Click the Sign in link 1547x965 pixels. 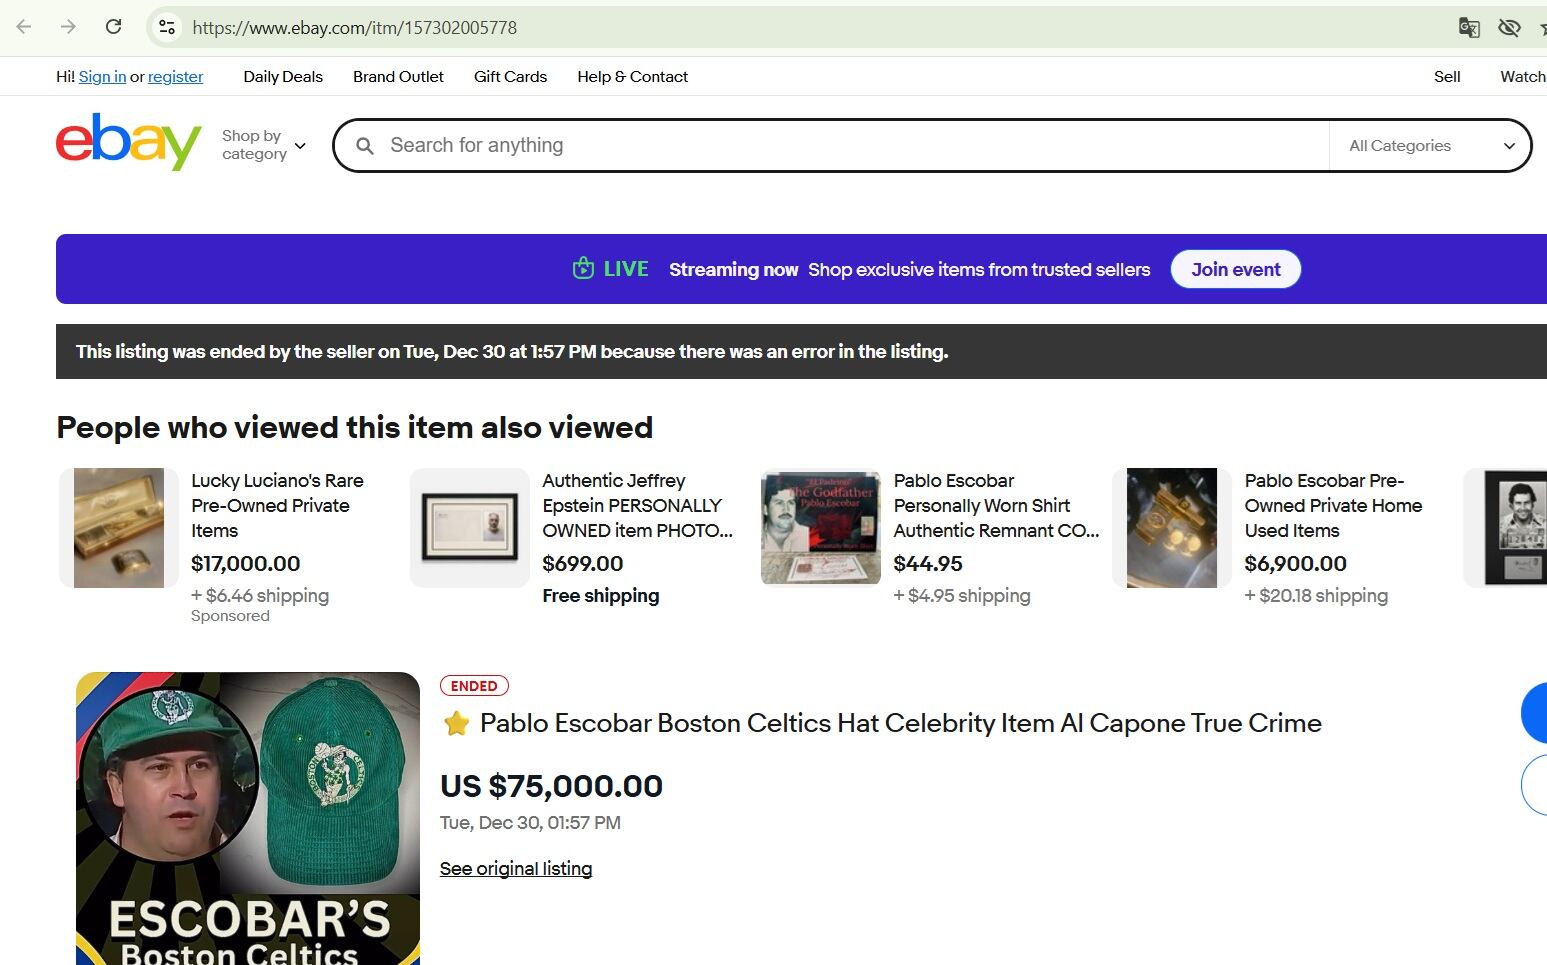(102, 77)
